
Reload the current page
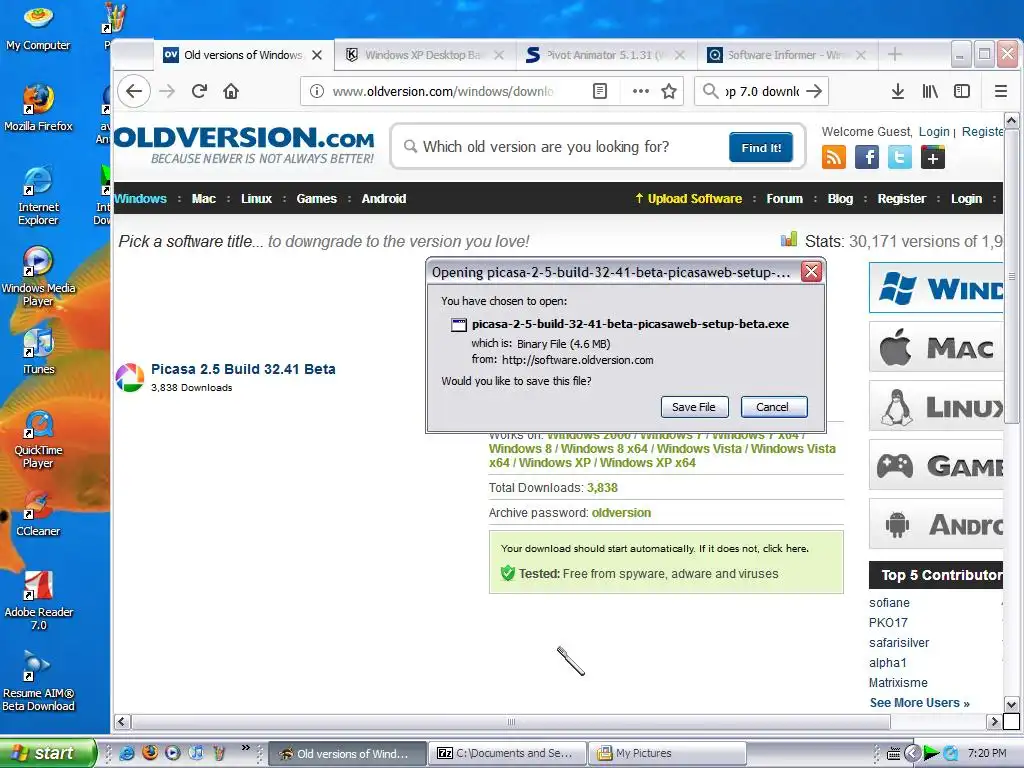point(199,91)
